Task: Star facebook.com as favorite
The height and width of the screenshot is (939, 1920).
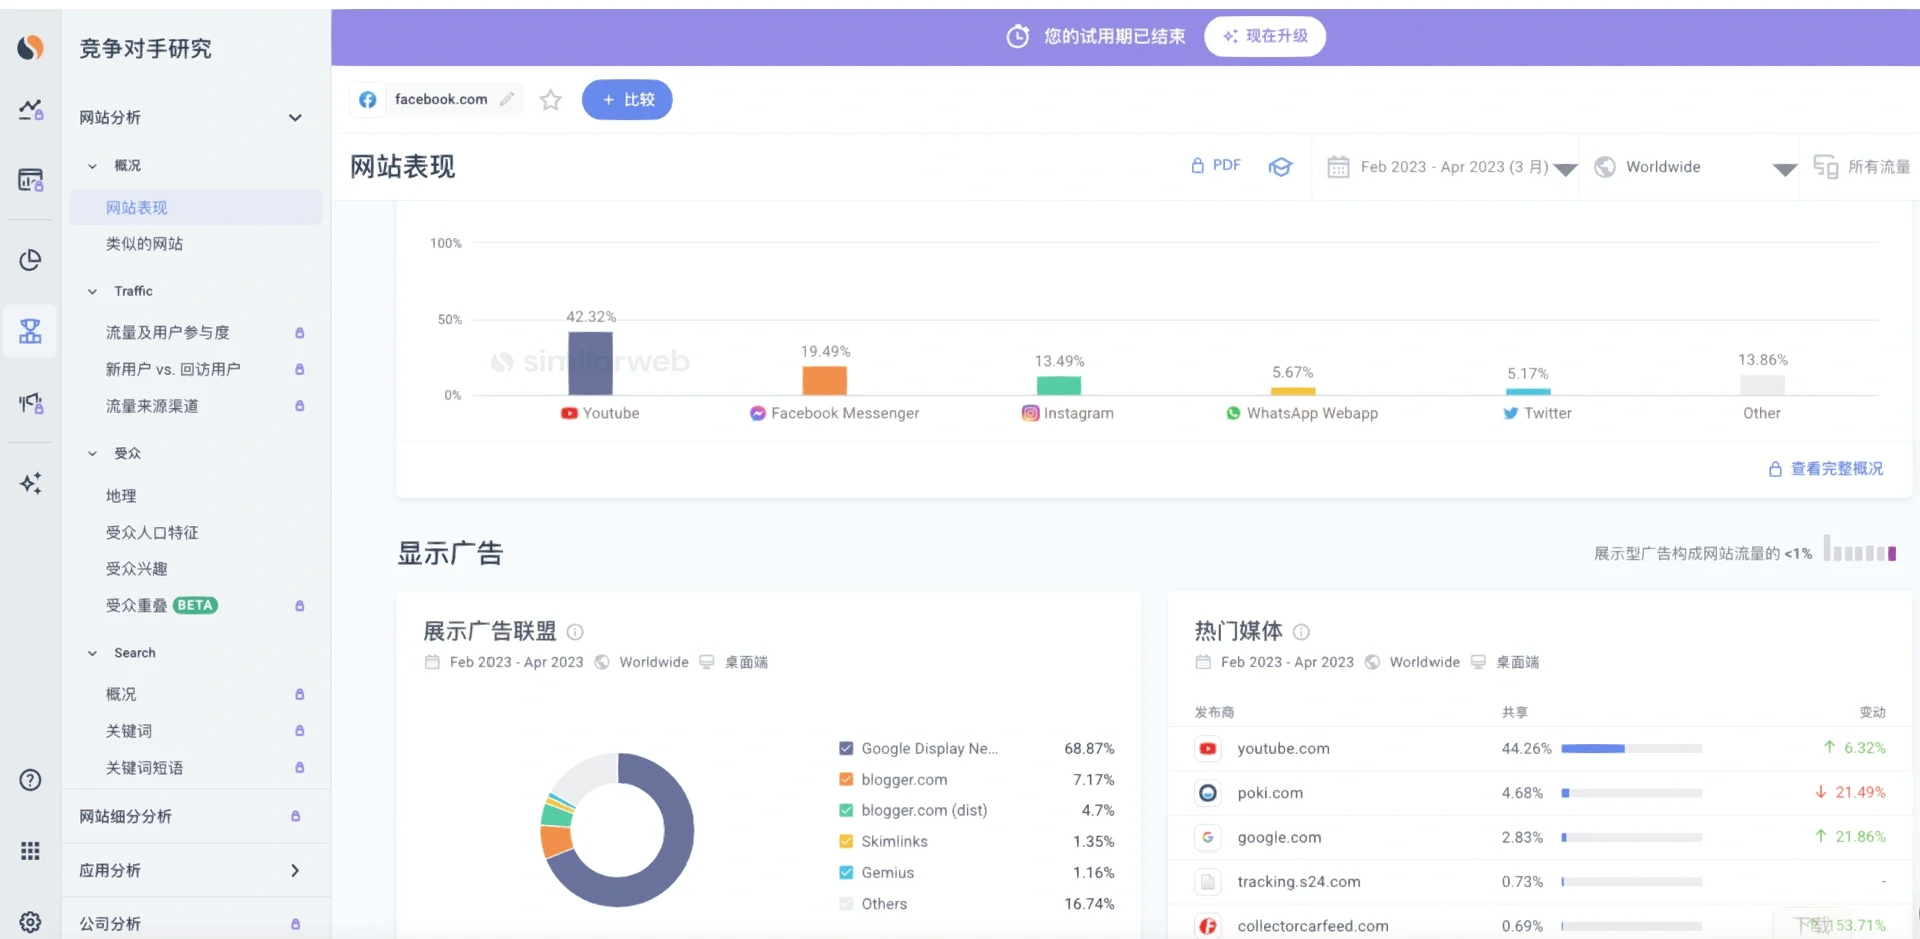Action: (x=550, y=99)
